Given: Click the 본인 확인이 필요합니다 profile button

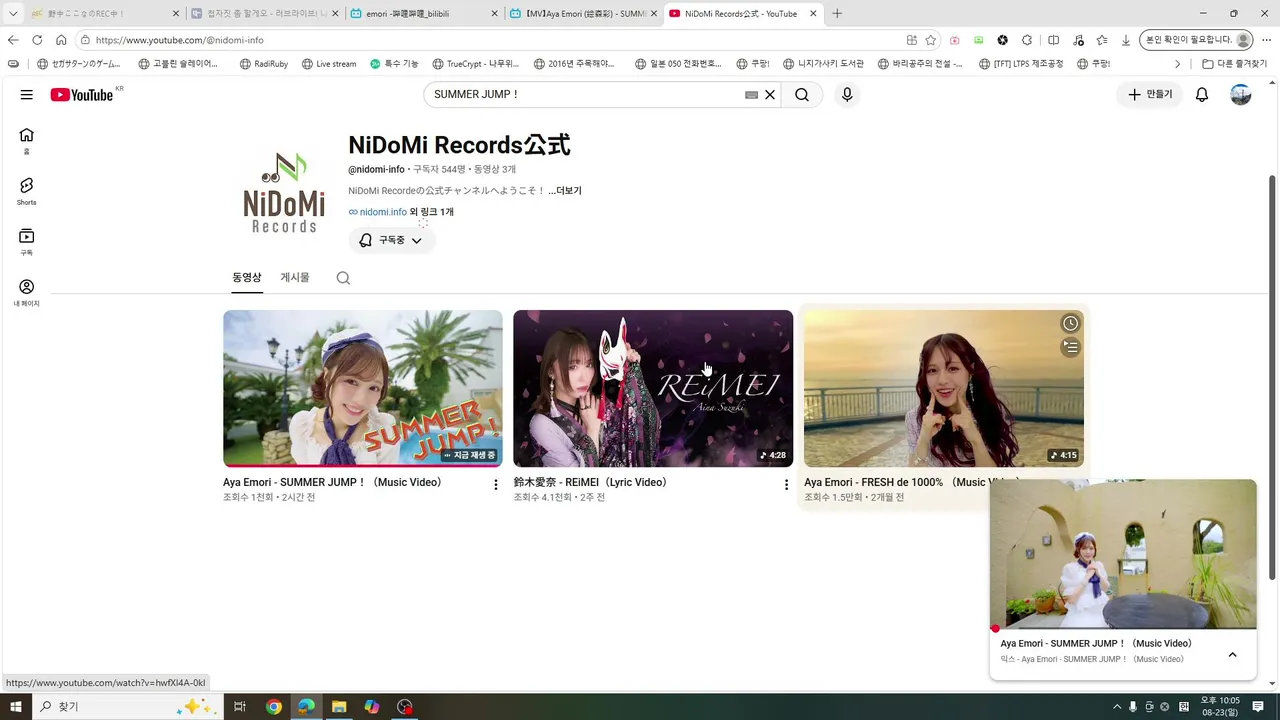Looking at the screenshot, I should click(1196, 40).
